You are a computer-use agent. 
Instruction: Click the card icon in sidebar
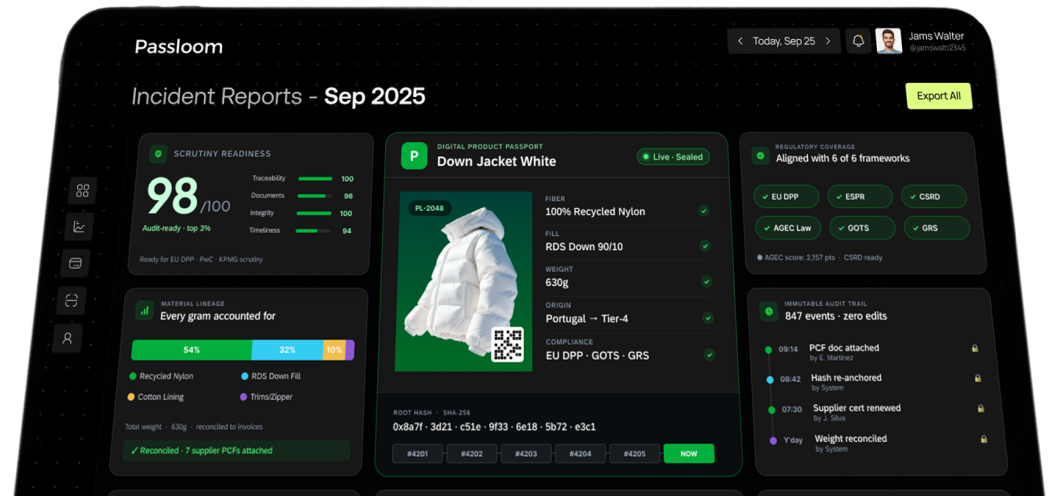click(x=75, y=263)
